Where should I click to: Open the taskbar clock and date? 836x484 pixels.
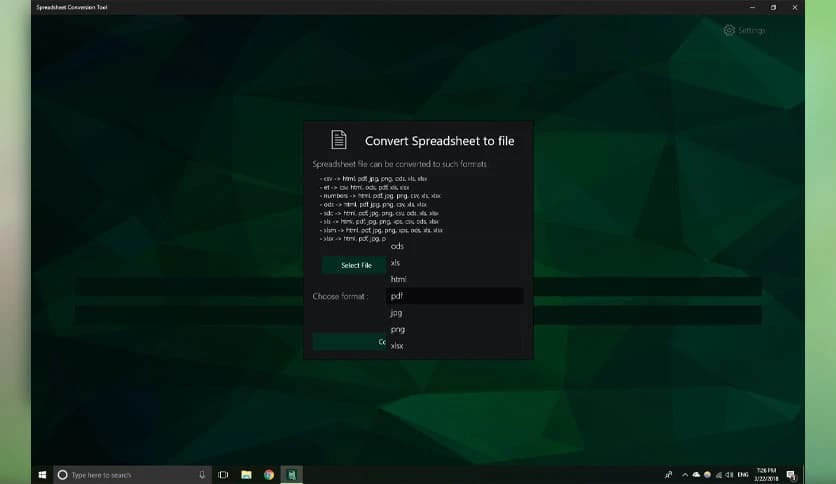[766, 474]
